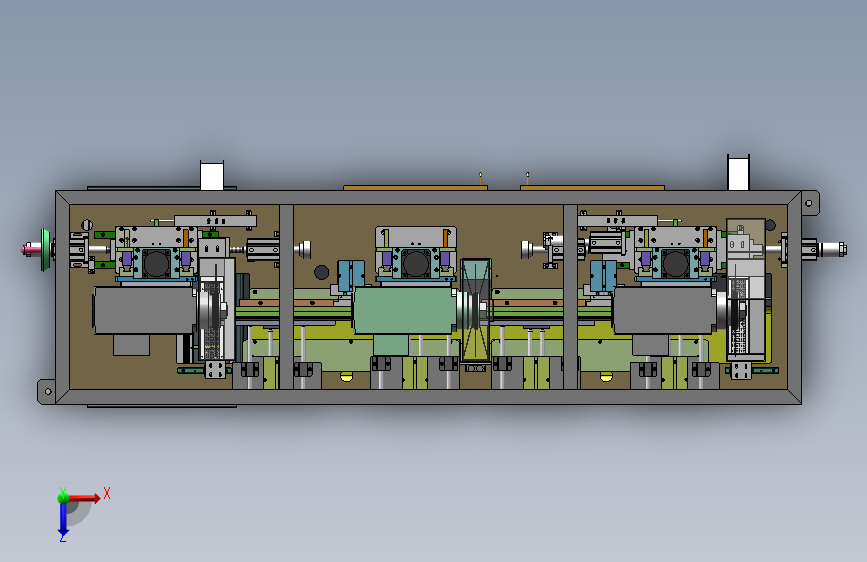The height and width of the screenshot is (562, 867).
Task: Click the red X axis arrow of triad
Action: pyautogui.click(x=84, y=498)
